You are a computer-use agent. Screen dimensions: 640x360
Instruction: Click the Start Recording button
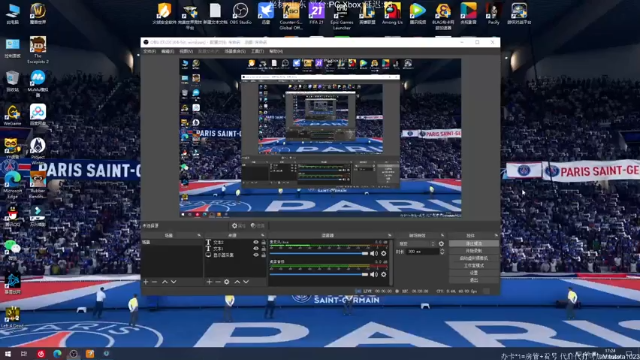pyautogui.click(x=473, y=251)
